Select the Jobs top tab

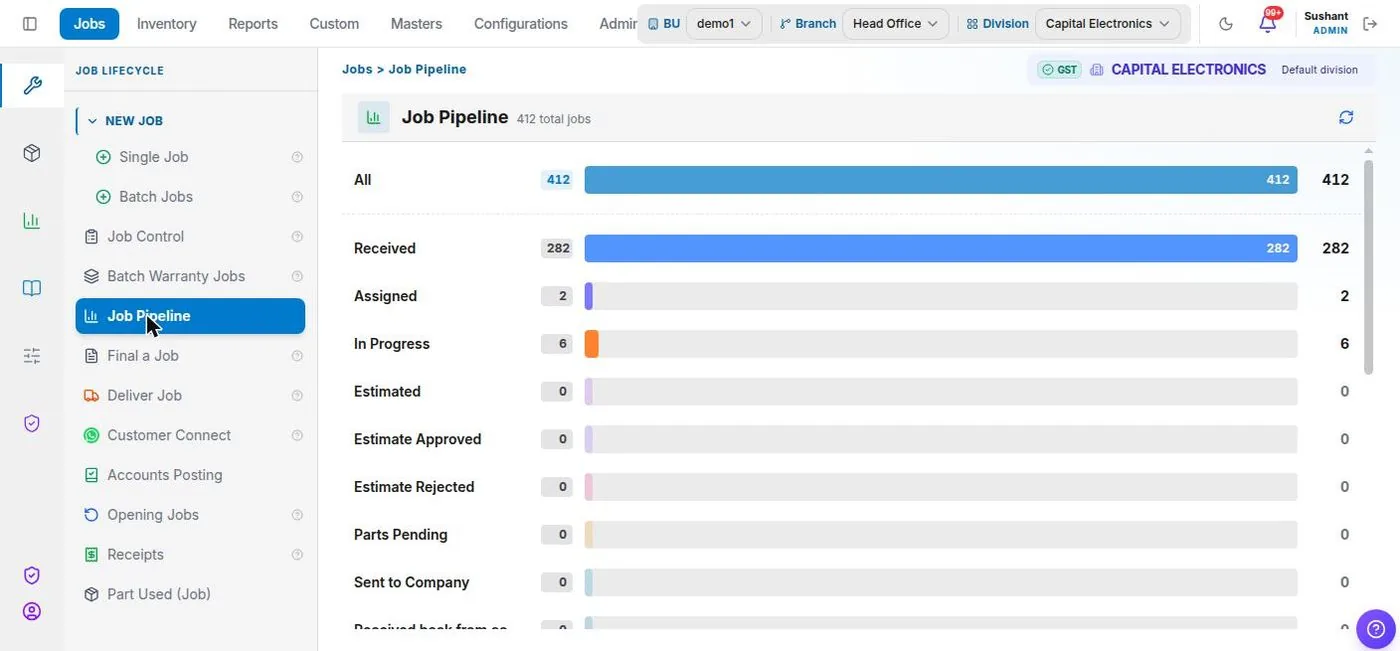click(89, 24)
